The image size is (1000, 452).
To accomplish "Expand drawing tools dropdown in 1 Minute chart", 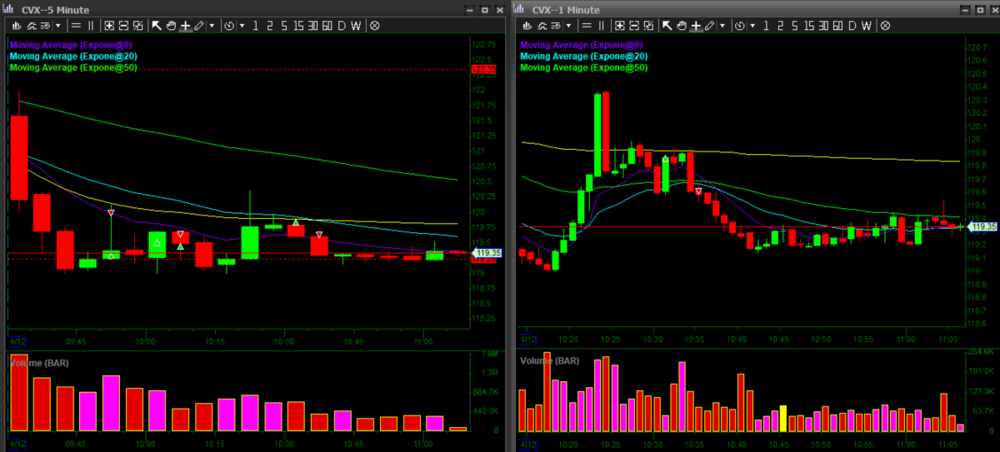I will tap(722, 25).
